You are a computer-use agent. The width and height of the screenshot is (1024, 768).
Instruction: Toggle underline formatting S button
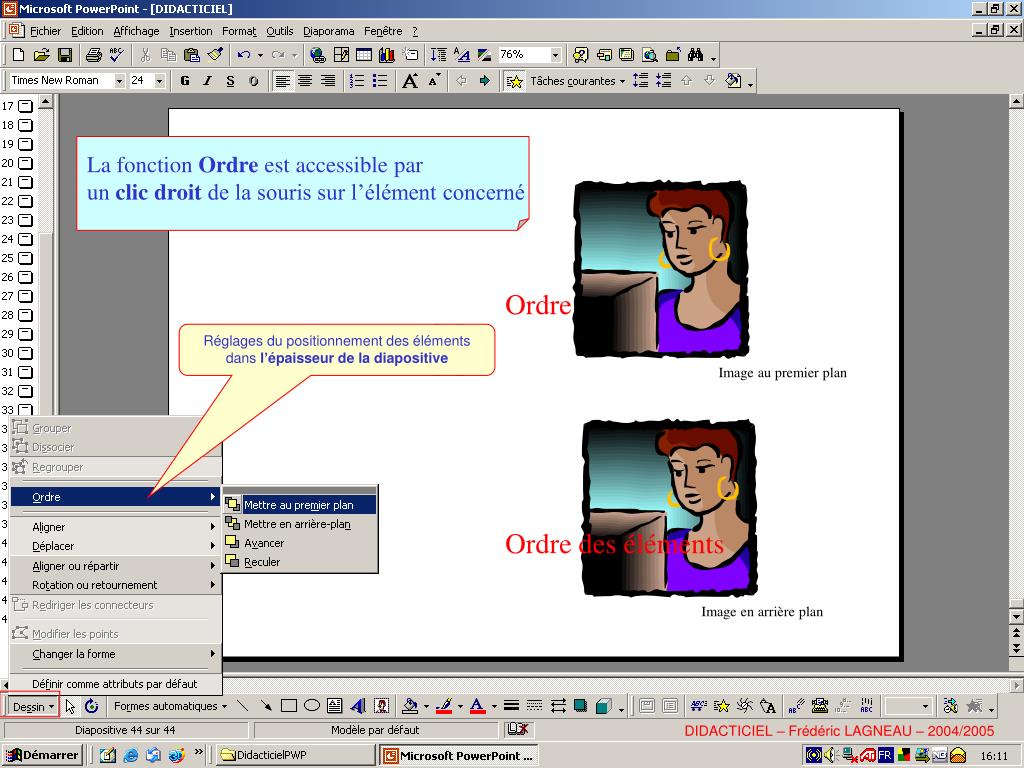coord(230,81)
